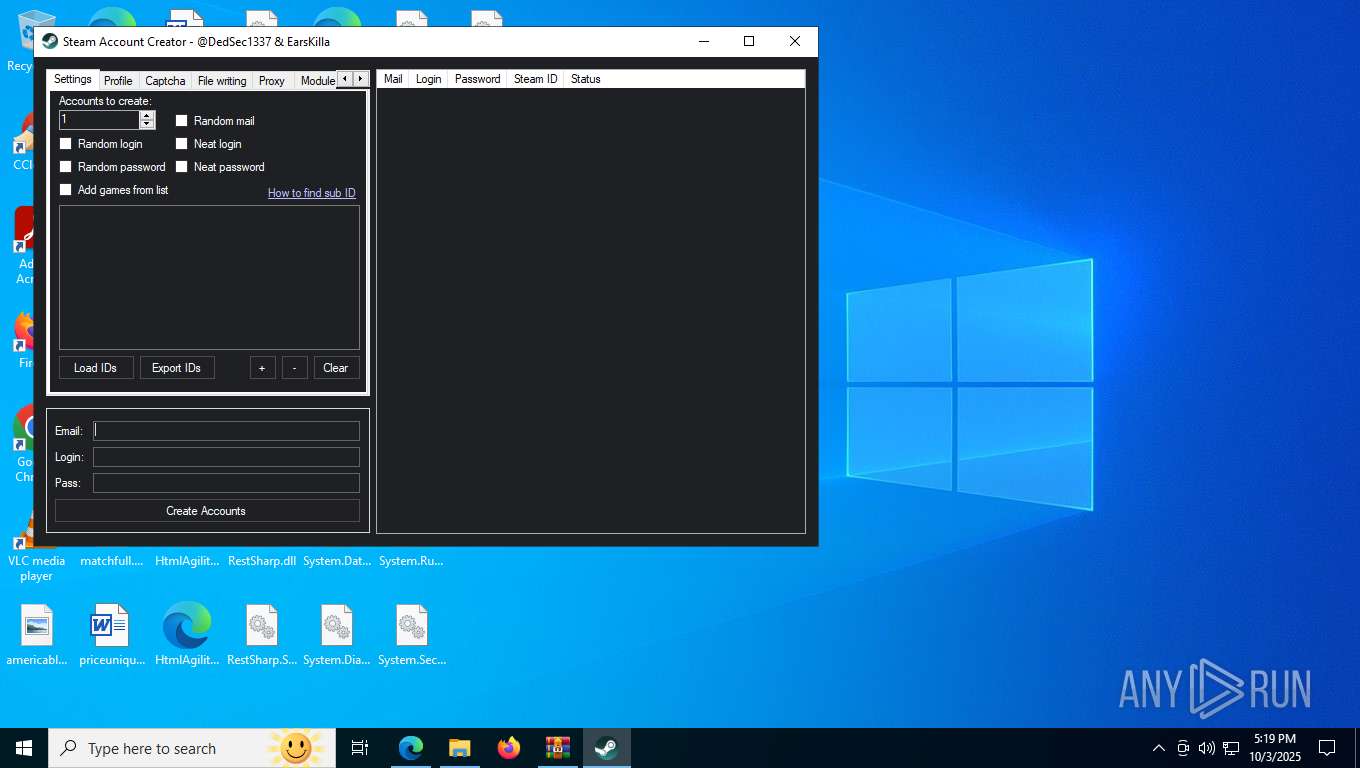Enable the Random mail checkbox

[182, 120]
